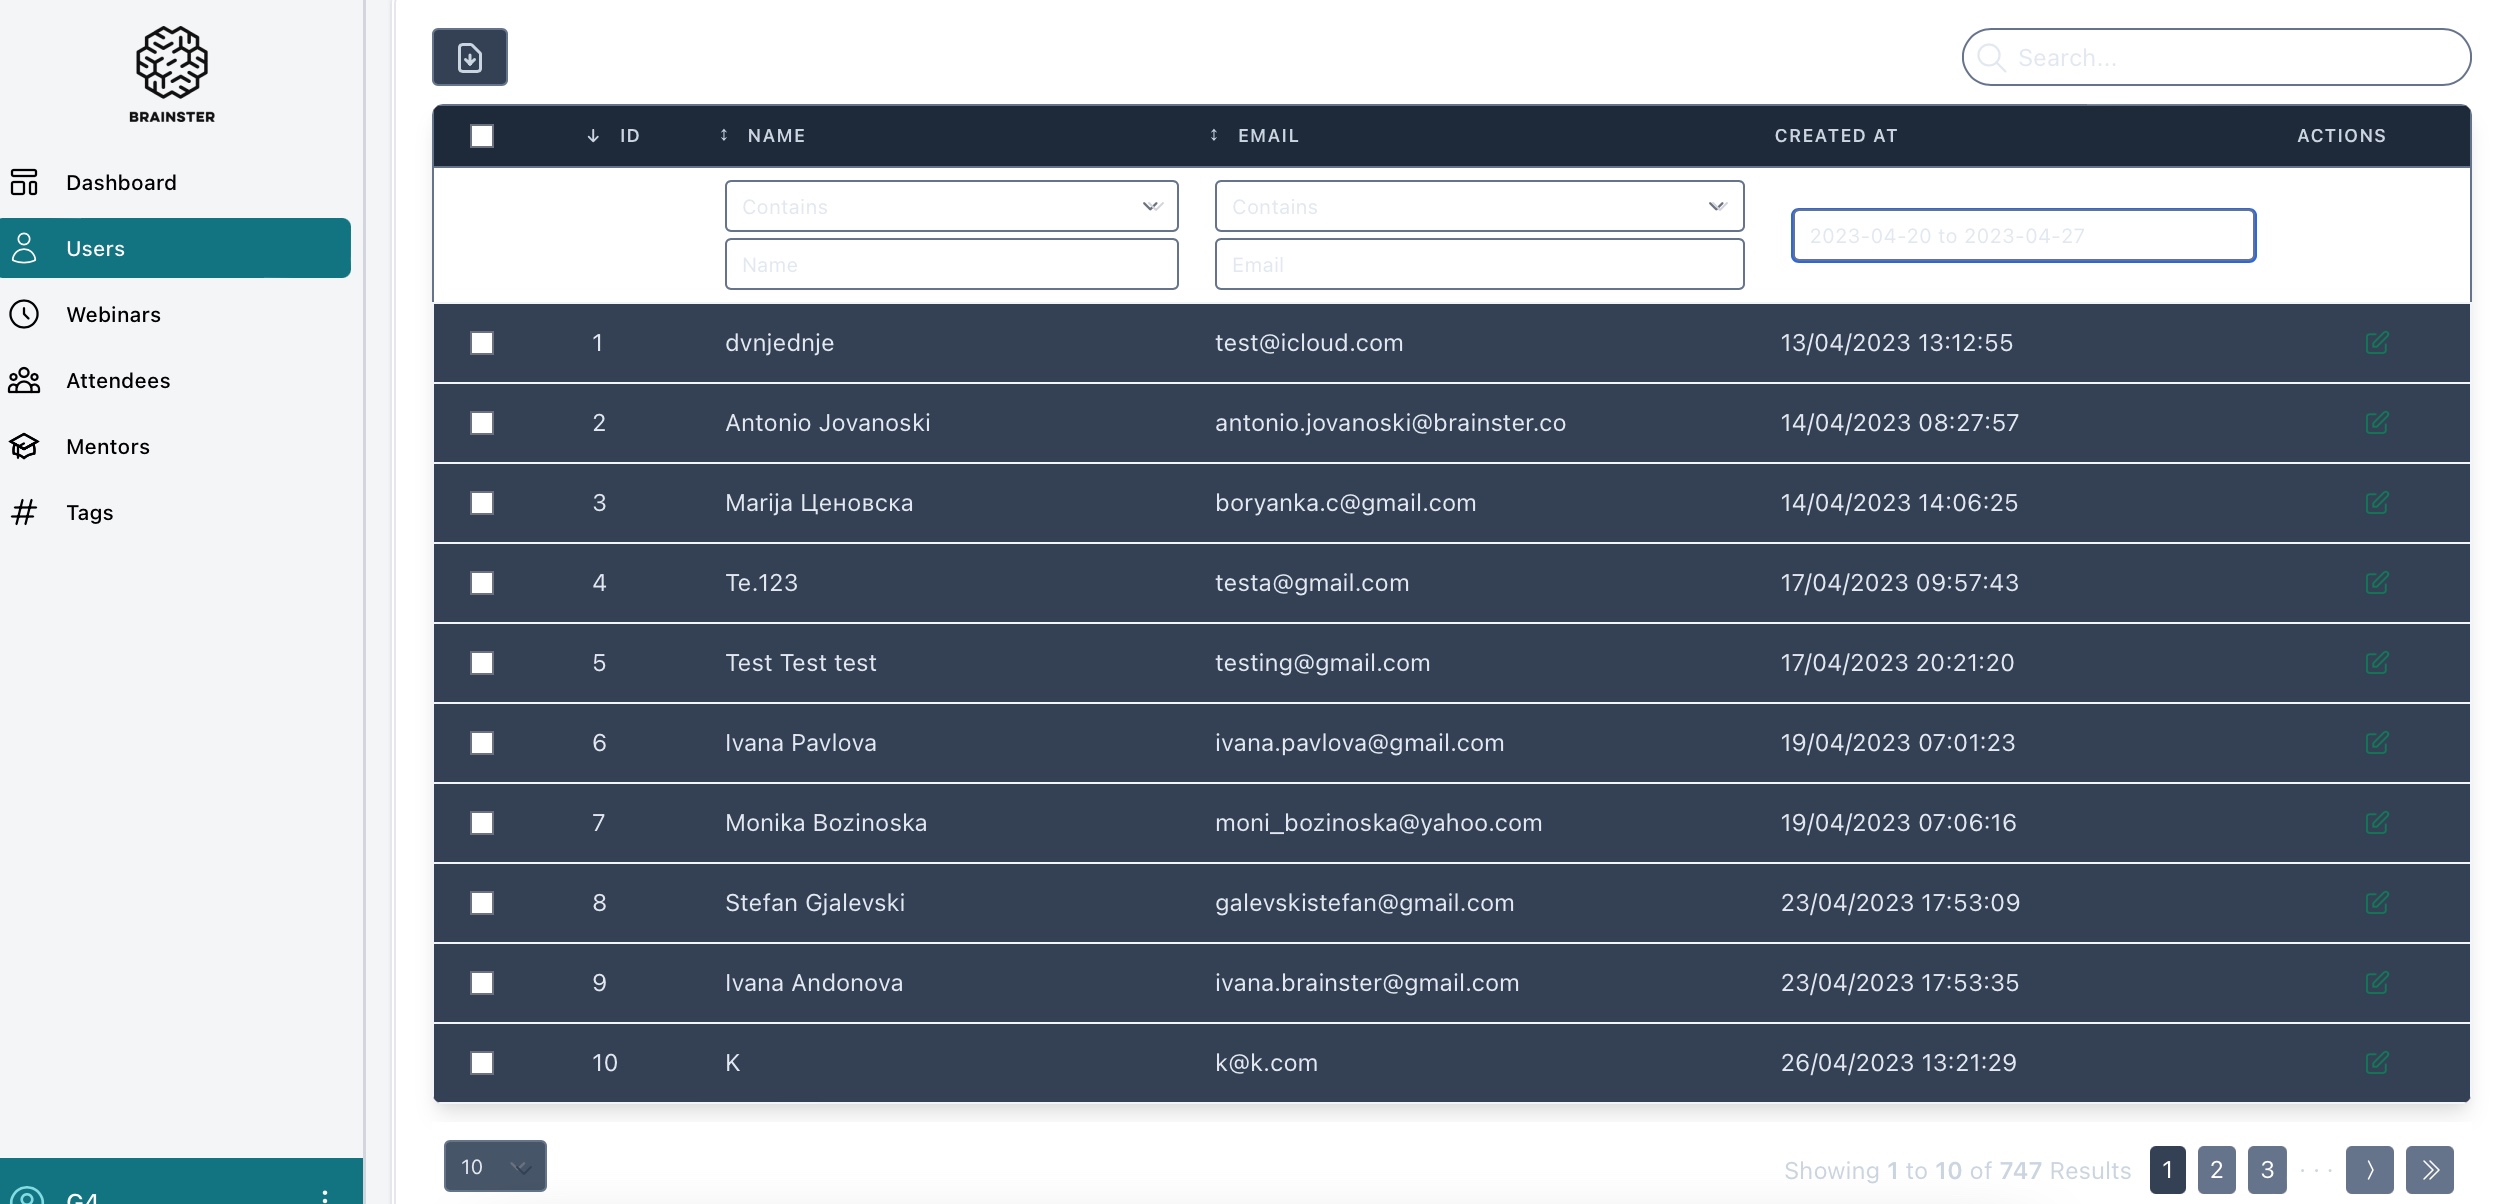
Task: Focus the Created At date range field
Action: [x=2023, y=236]
